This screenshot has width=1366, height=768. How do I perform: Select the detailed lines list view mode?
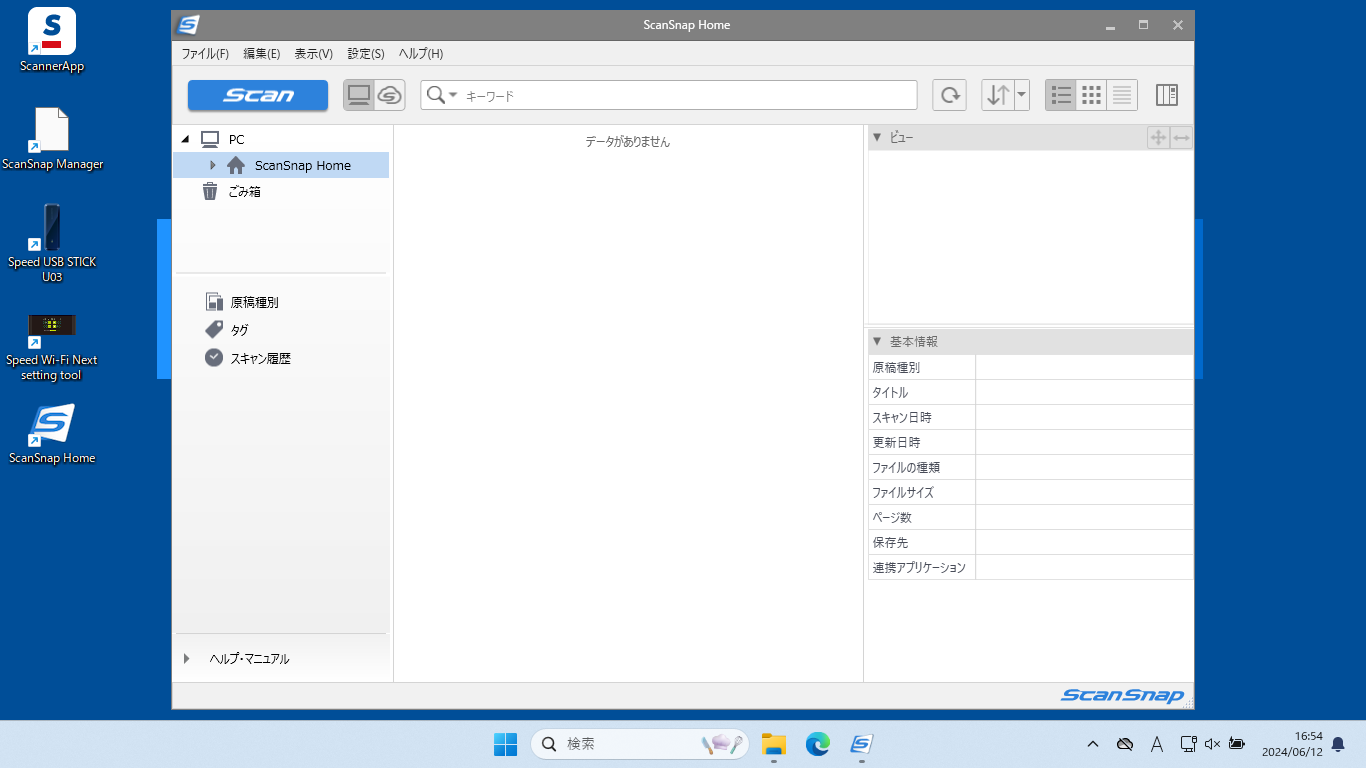[x=1122, y=95]
